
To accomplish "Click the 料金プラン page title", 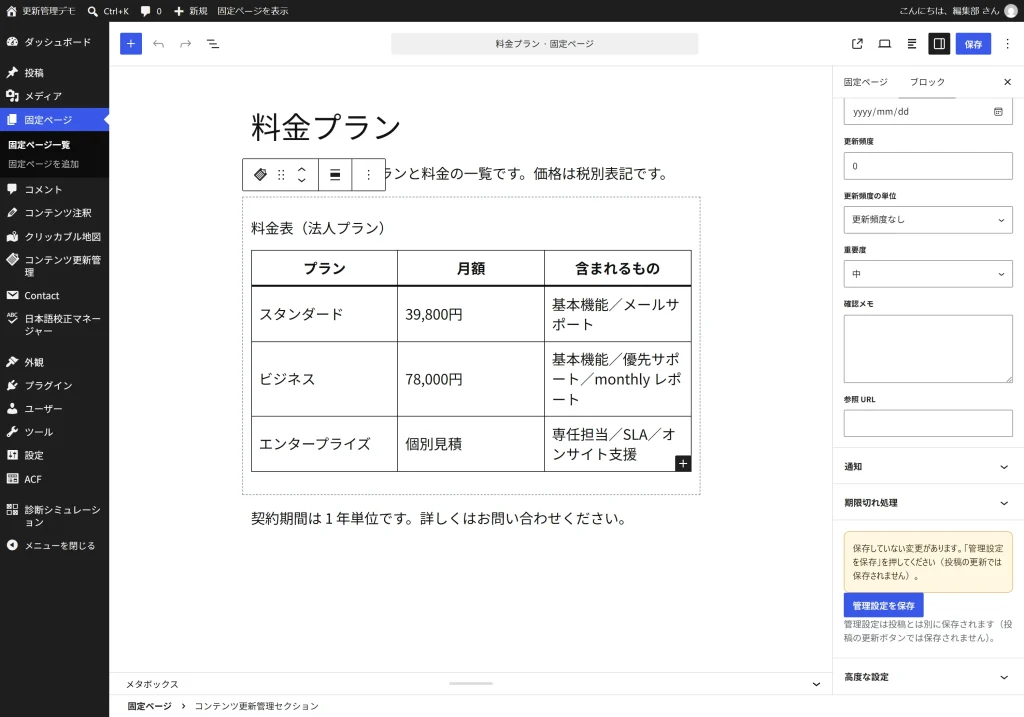I will pyautogui.click(x=326, y=127).
